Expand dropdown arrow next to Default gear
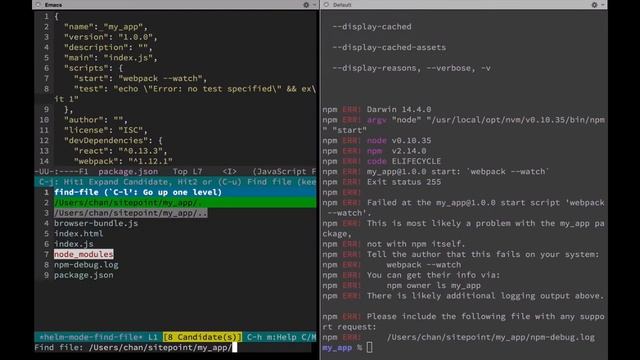The image size is (640, 360). 602,5
